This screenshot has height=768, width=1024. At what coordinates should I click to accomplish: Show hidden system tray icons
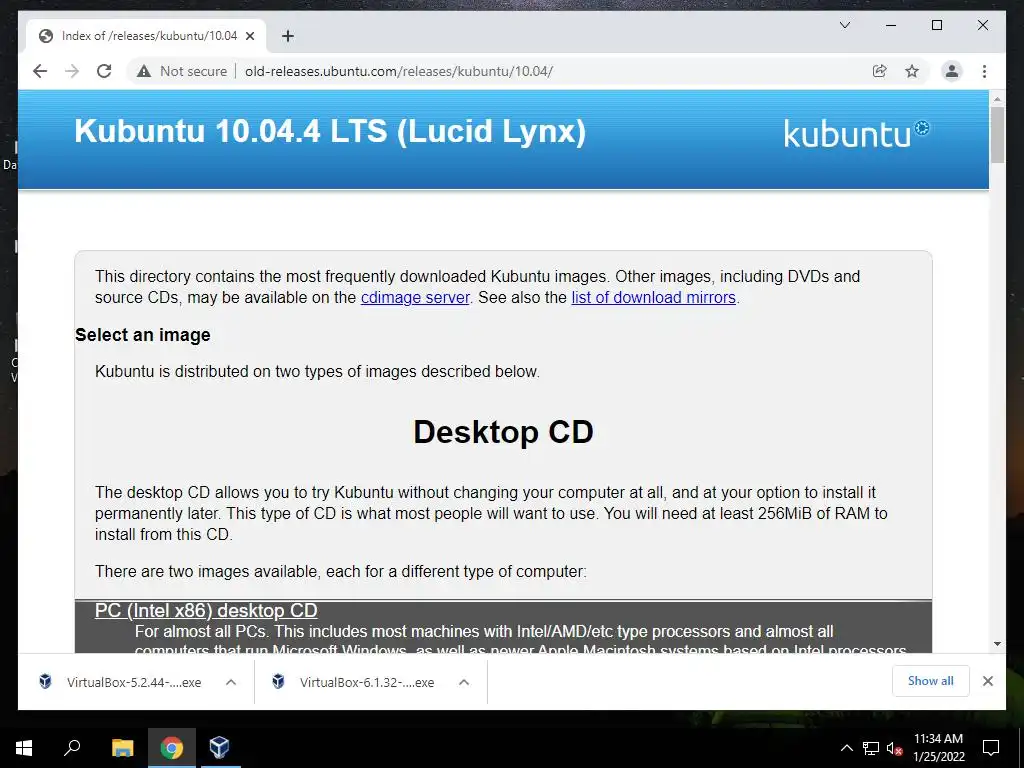click(846, 748)
